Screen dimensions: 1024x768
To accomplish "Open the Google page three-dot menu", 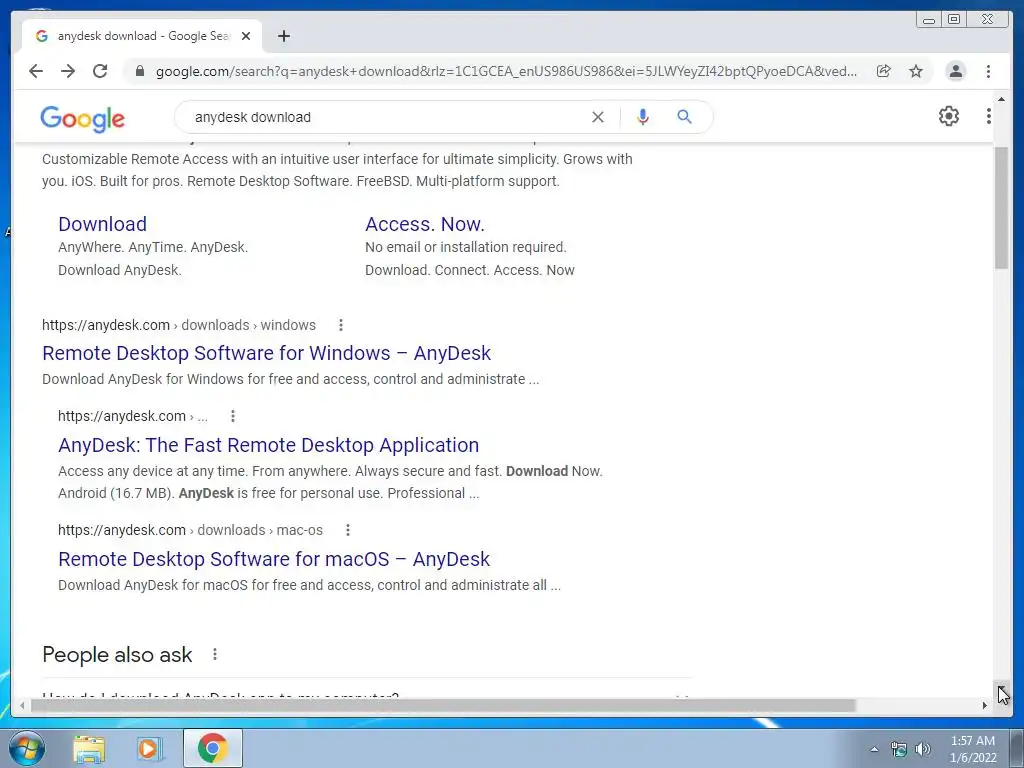I will [x=988, y=116].
